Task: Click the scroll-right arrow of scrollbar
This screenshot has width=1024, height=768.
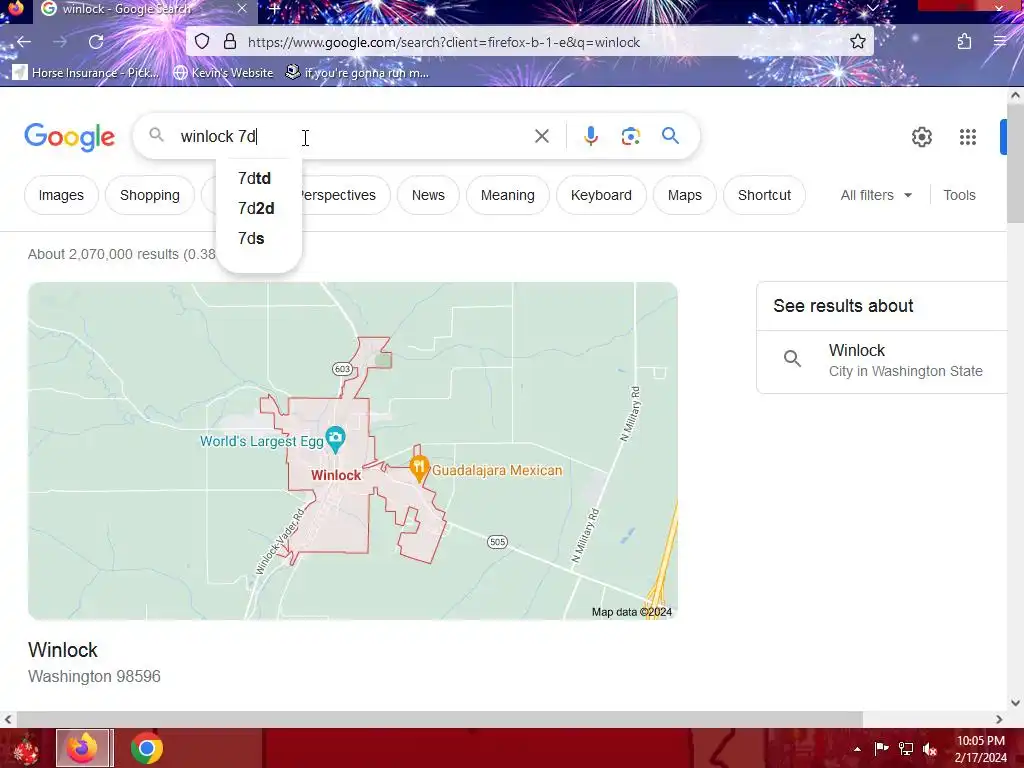Action: [999, 719]
